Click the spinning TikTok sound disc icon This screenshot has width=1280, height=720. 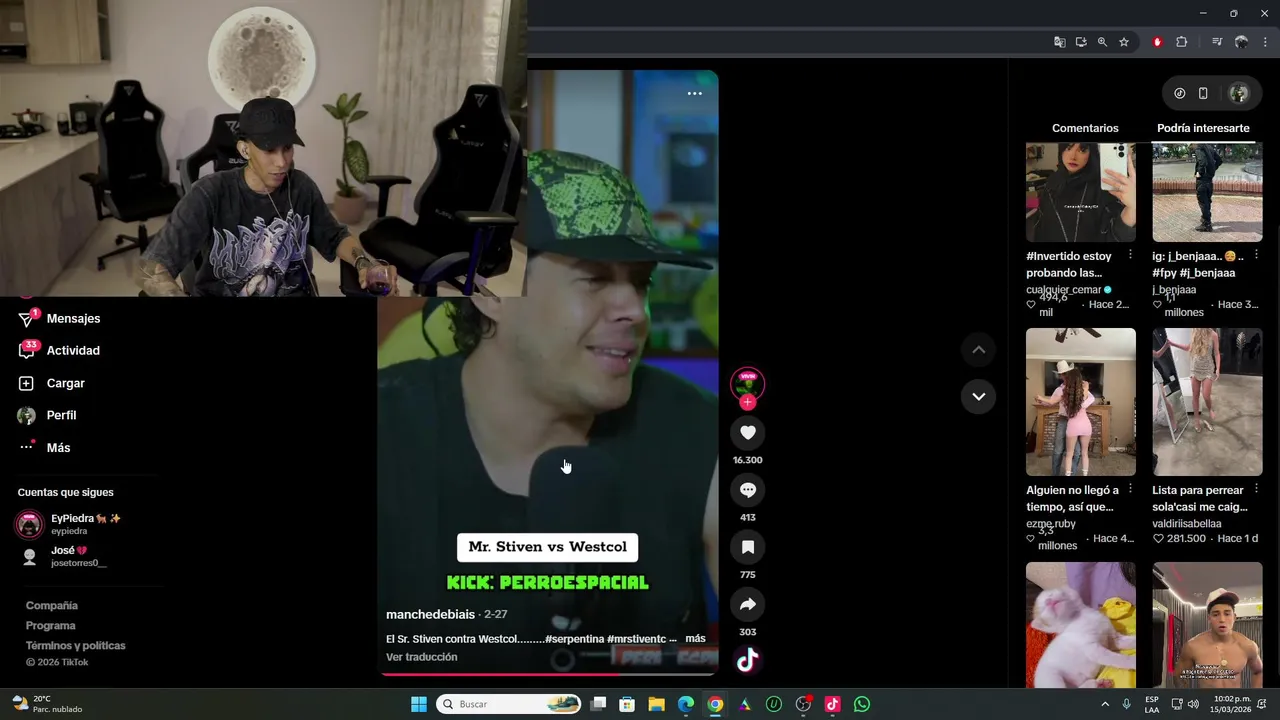(x=747, y=660)
